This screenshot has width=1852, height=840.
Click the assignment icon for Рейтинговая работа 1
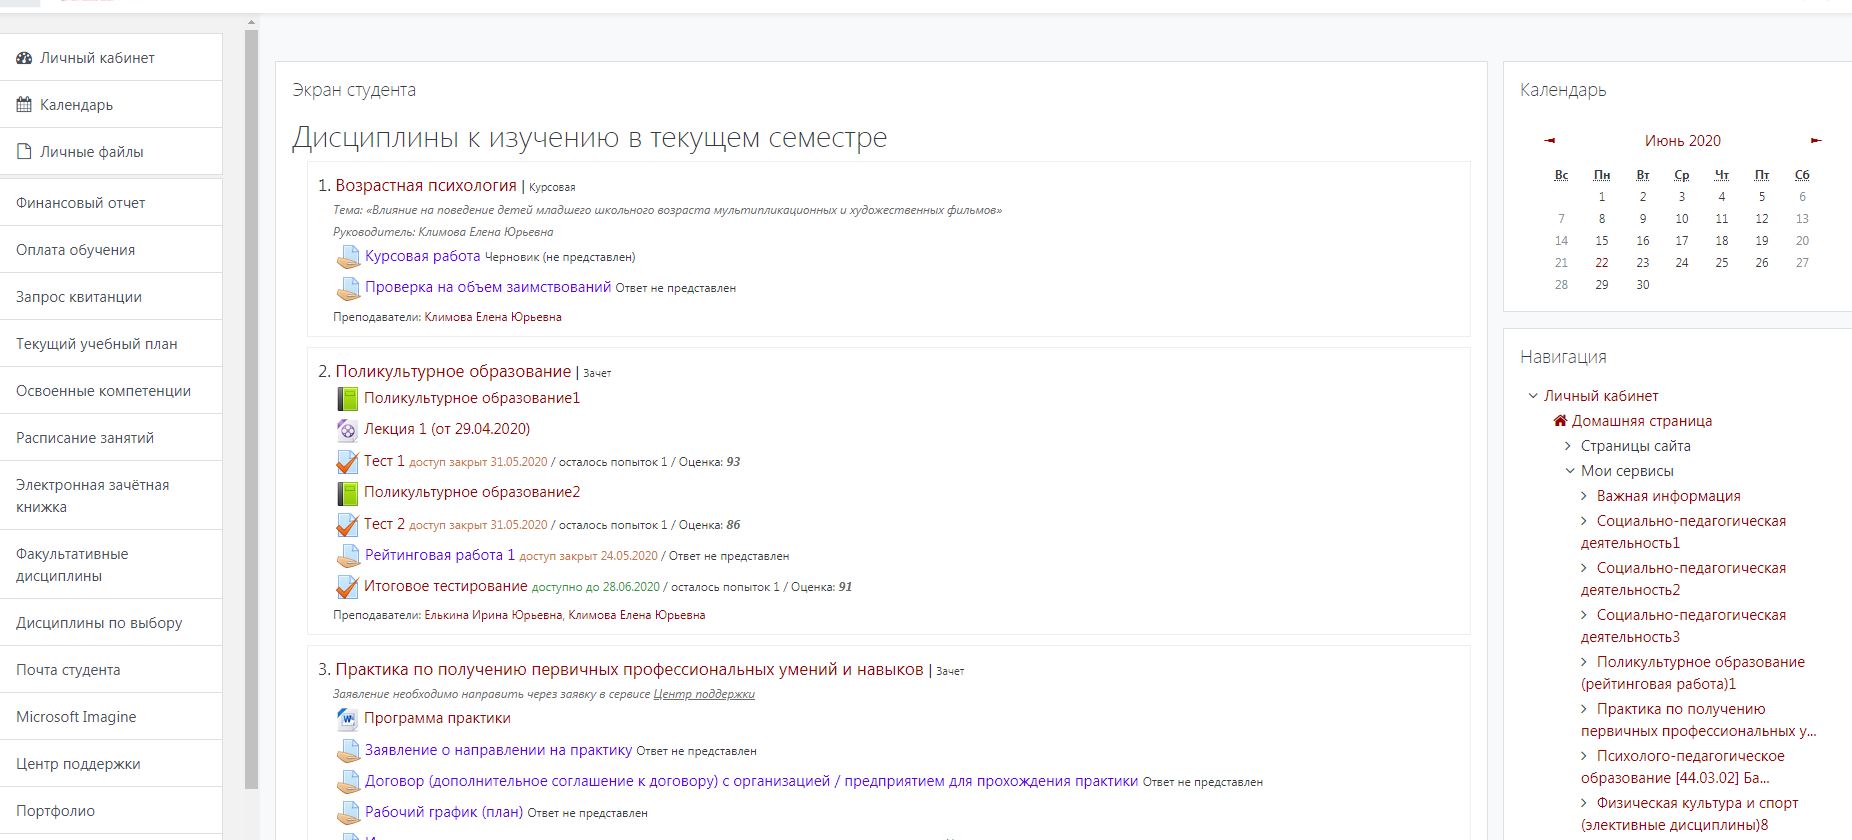[x=348, y=556]
